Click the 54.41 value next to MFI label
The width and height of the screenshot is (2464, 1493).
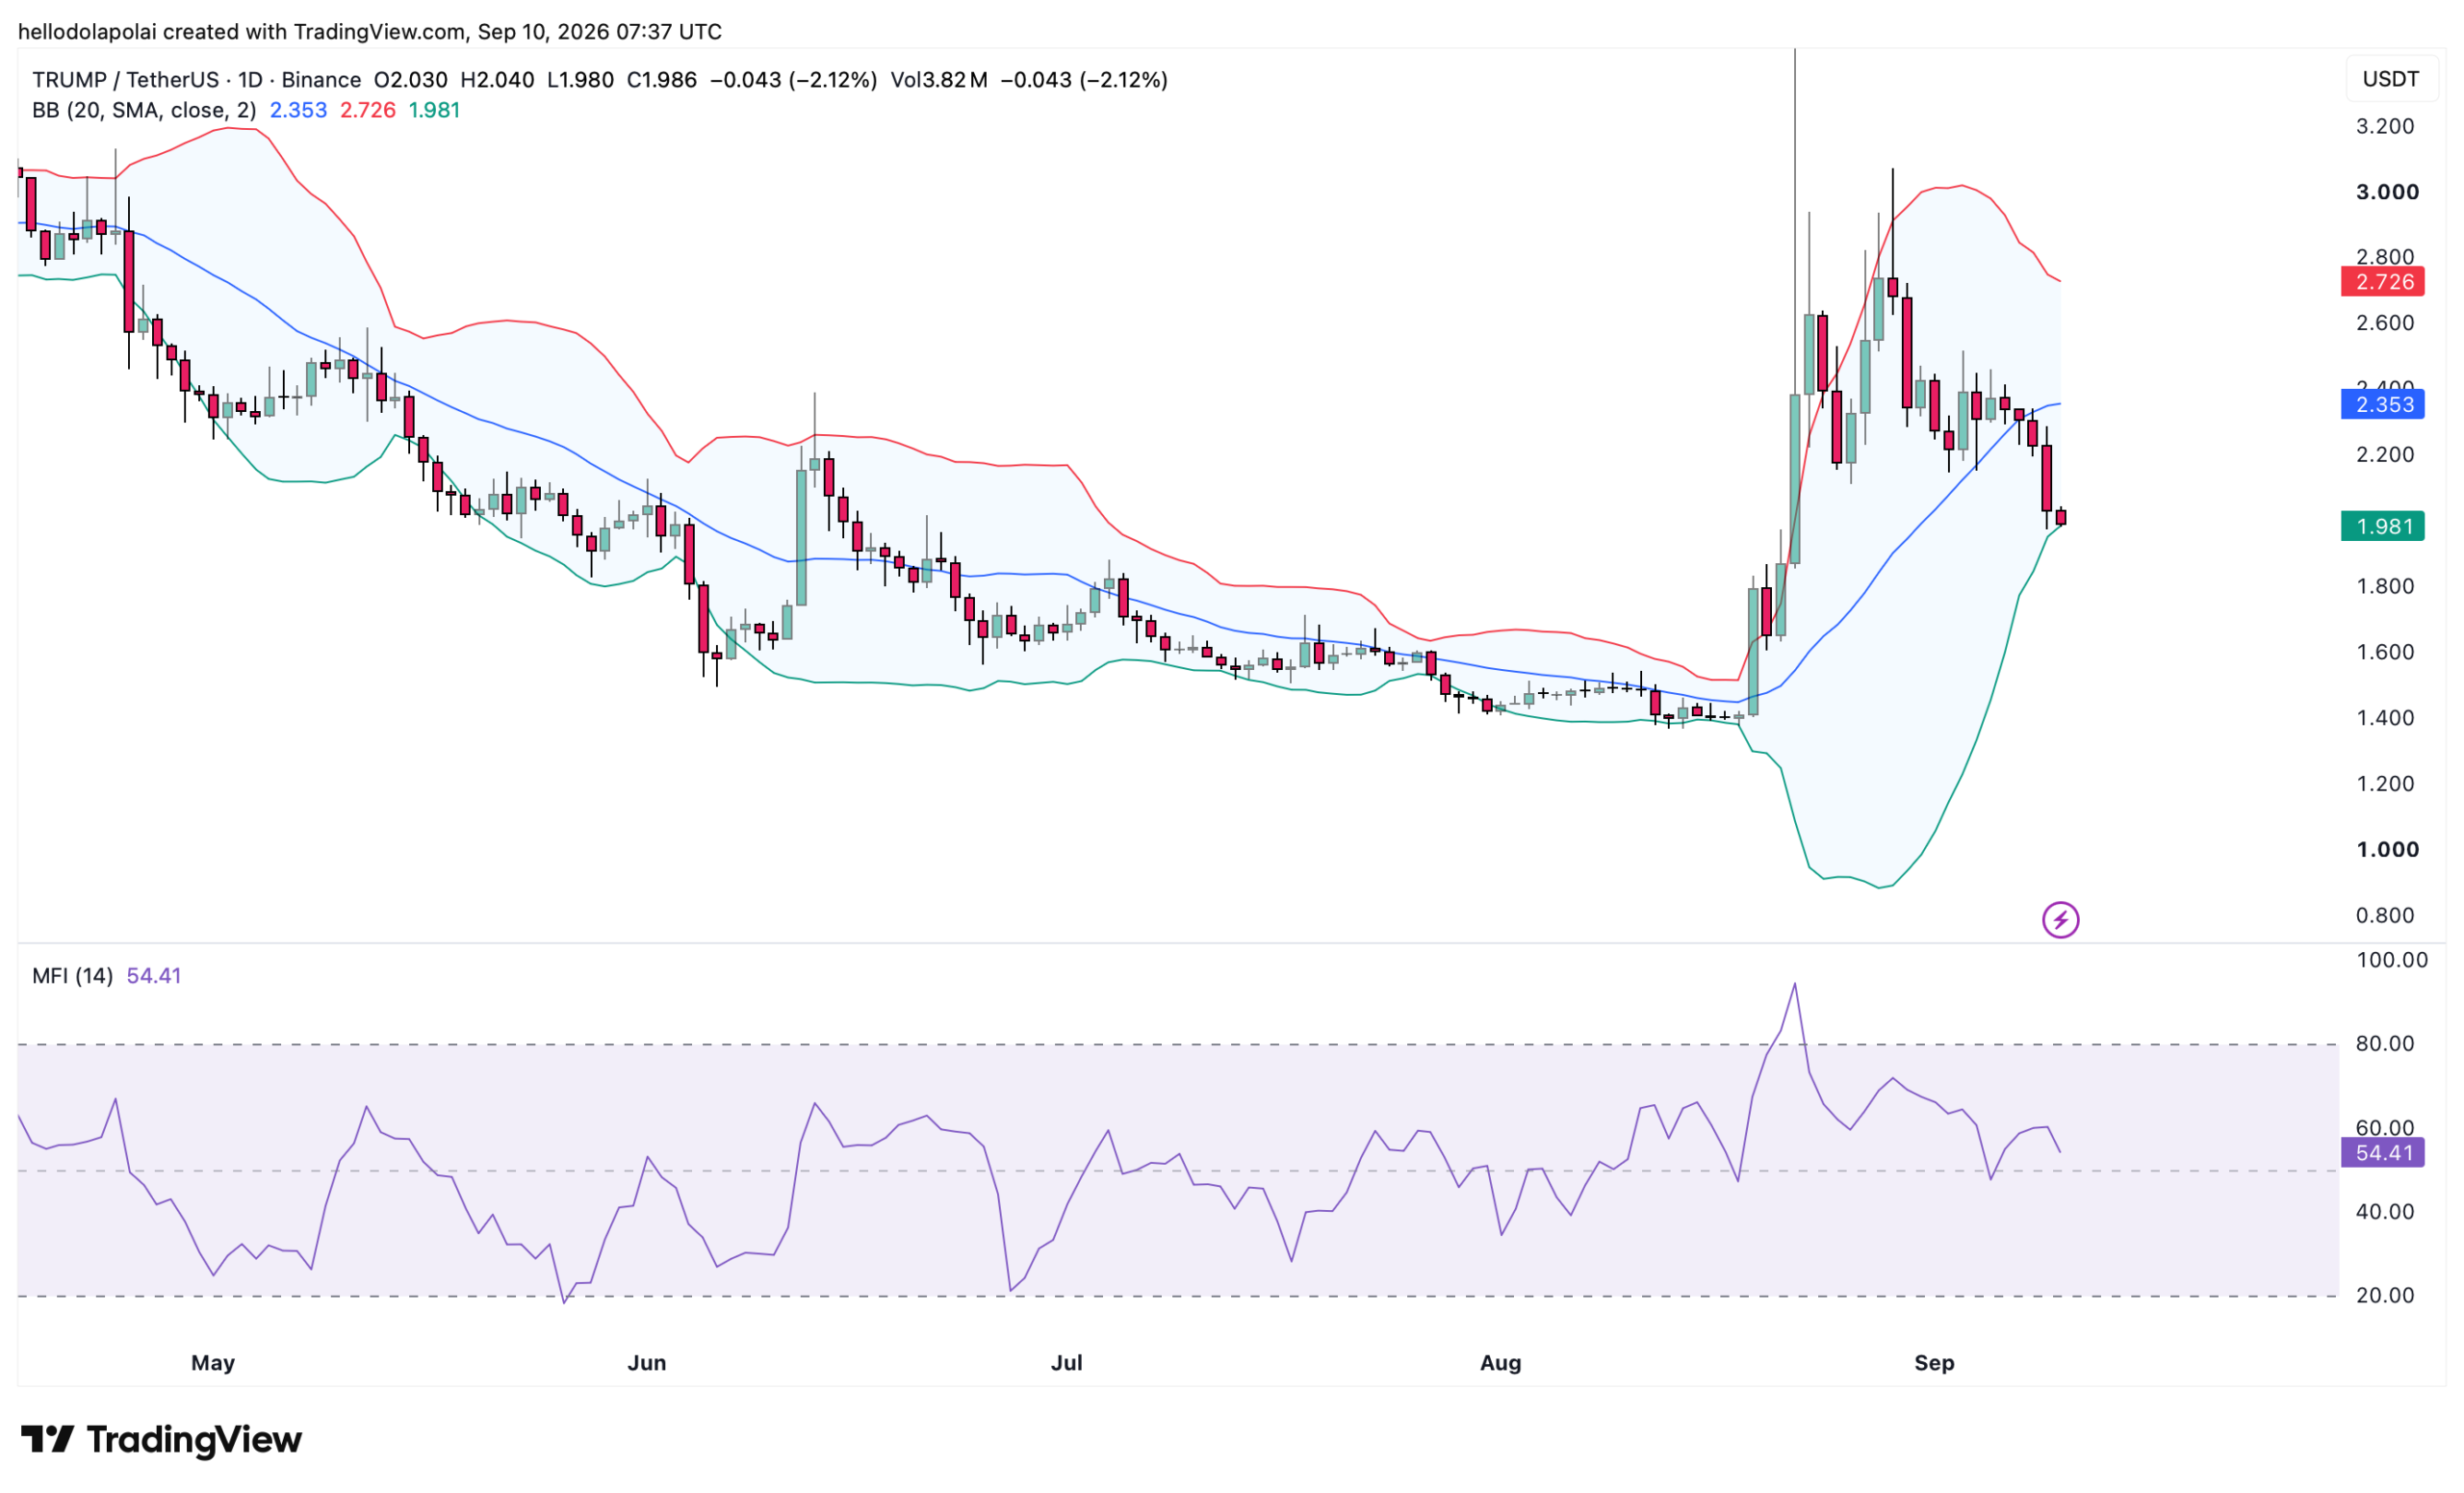click(x=154, y=975)
